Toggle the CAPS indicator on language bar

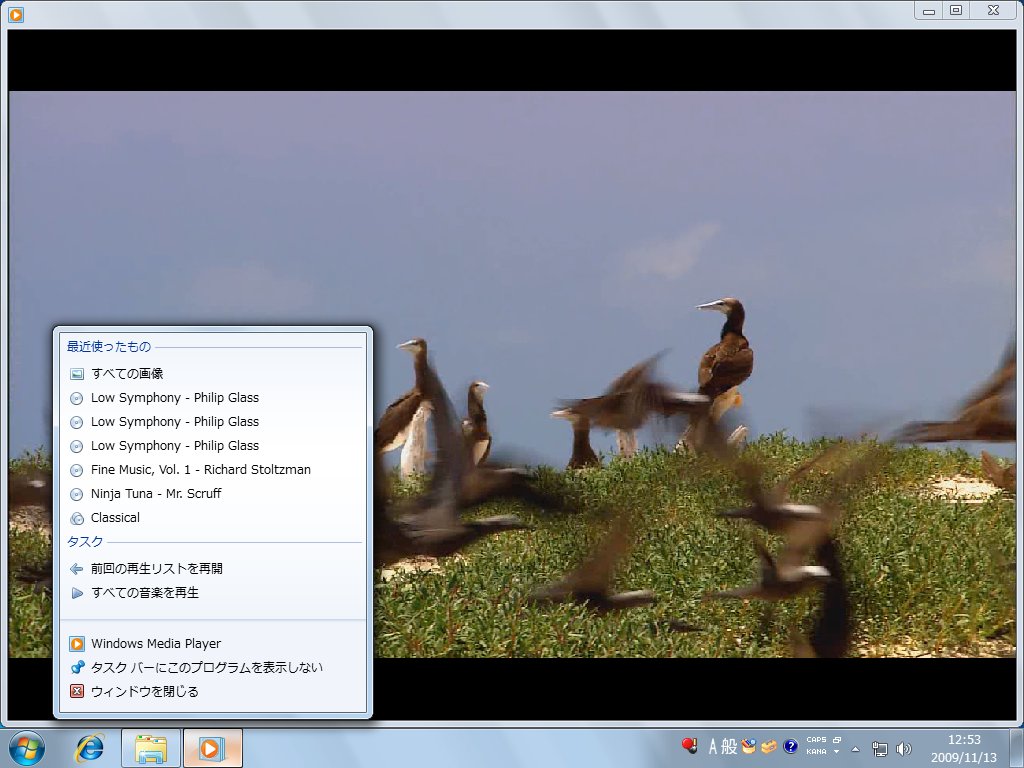816,740
